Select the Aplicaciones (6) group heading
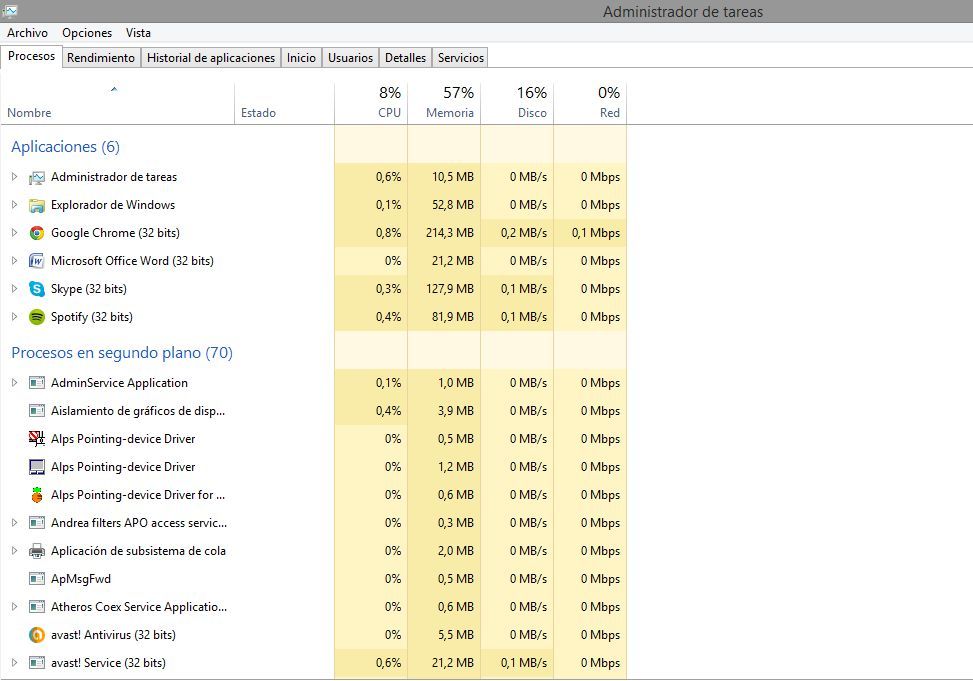Screen dimensions: 973x681 [x=65, y=147]
